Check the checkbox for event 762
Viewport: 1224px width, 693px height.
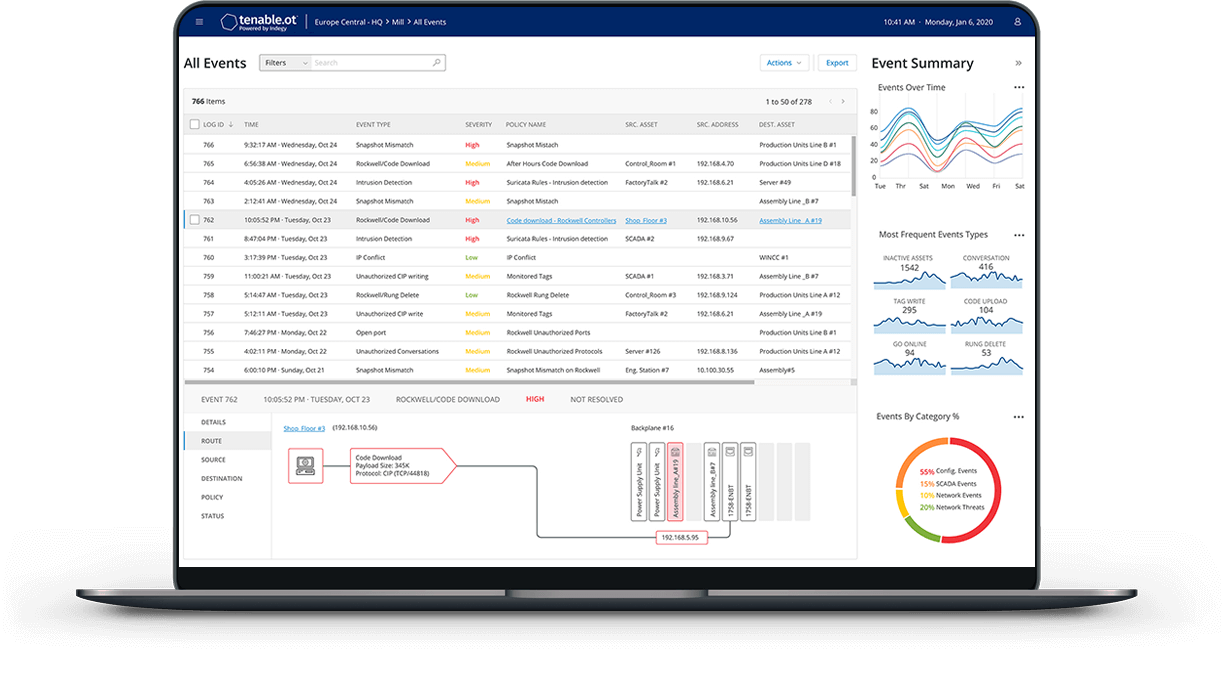(x=194, y=220)
